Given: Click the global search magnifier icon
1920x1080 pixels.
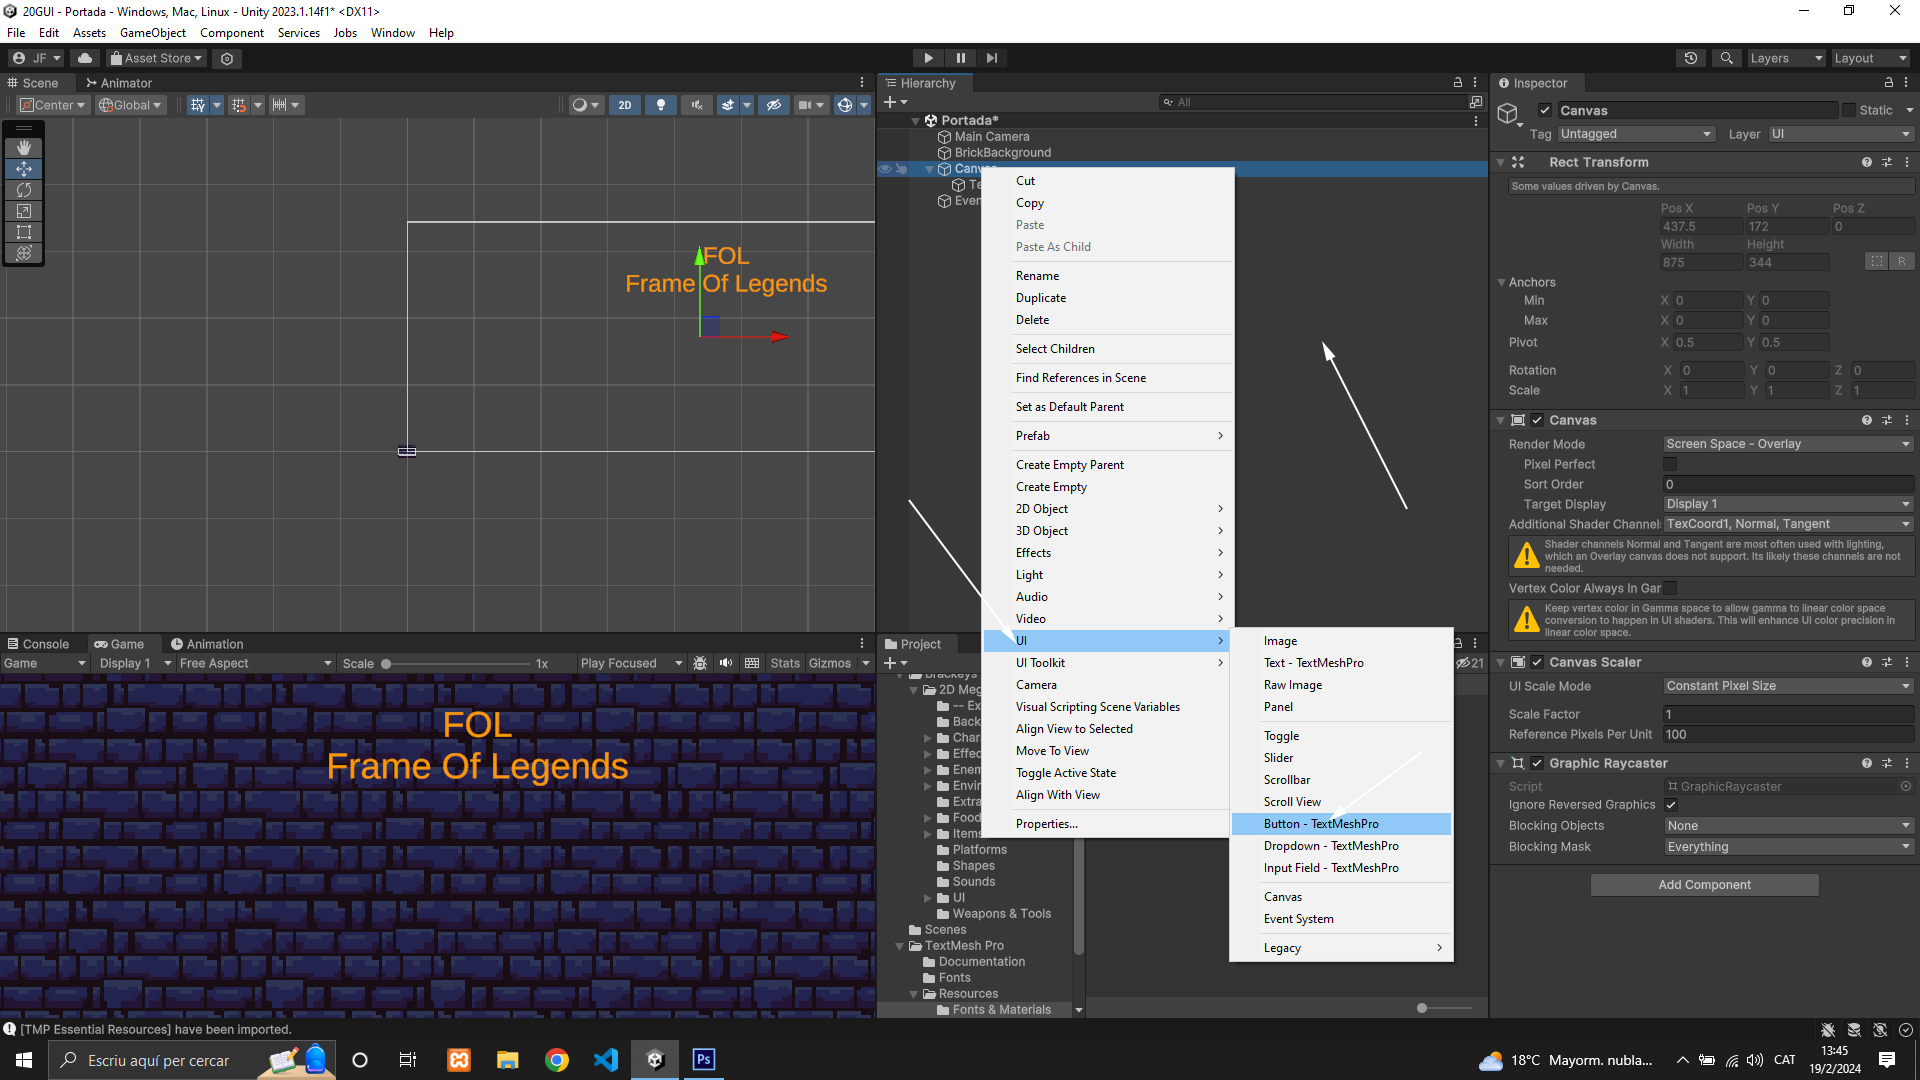Looking at the screenshot, I should coord(1726,58).
